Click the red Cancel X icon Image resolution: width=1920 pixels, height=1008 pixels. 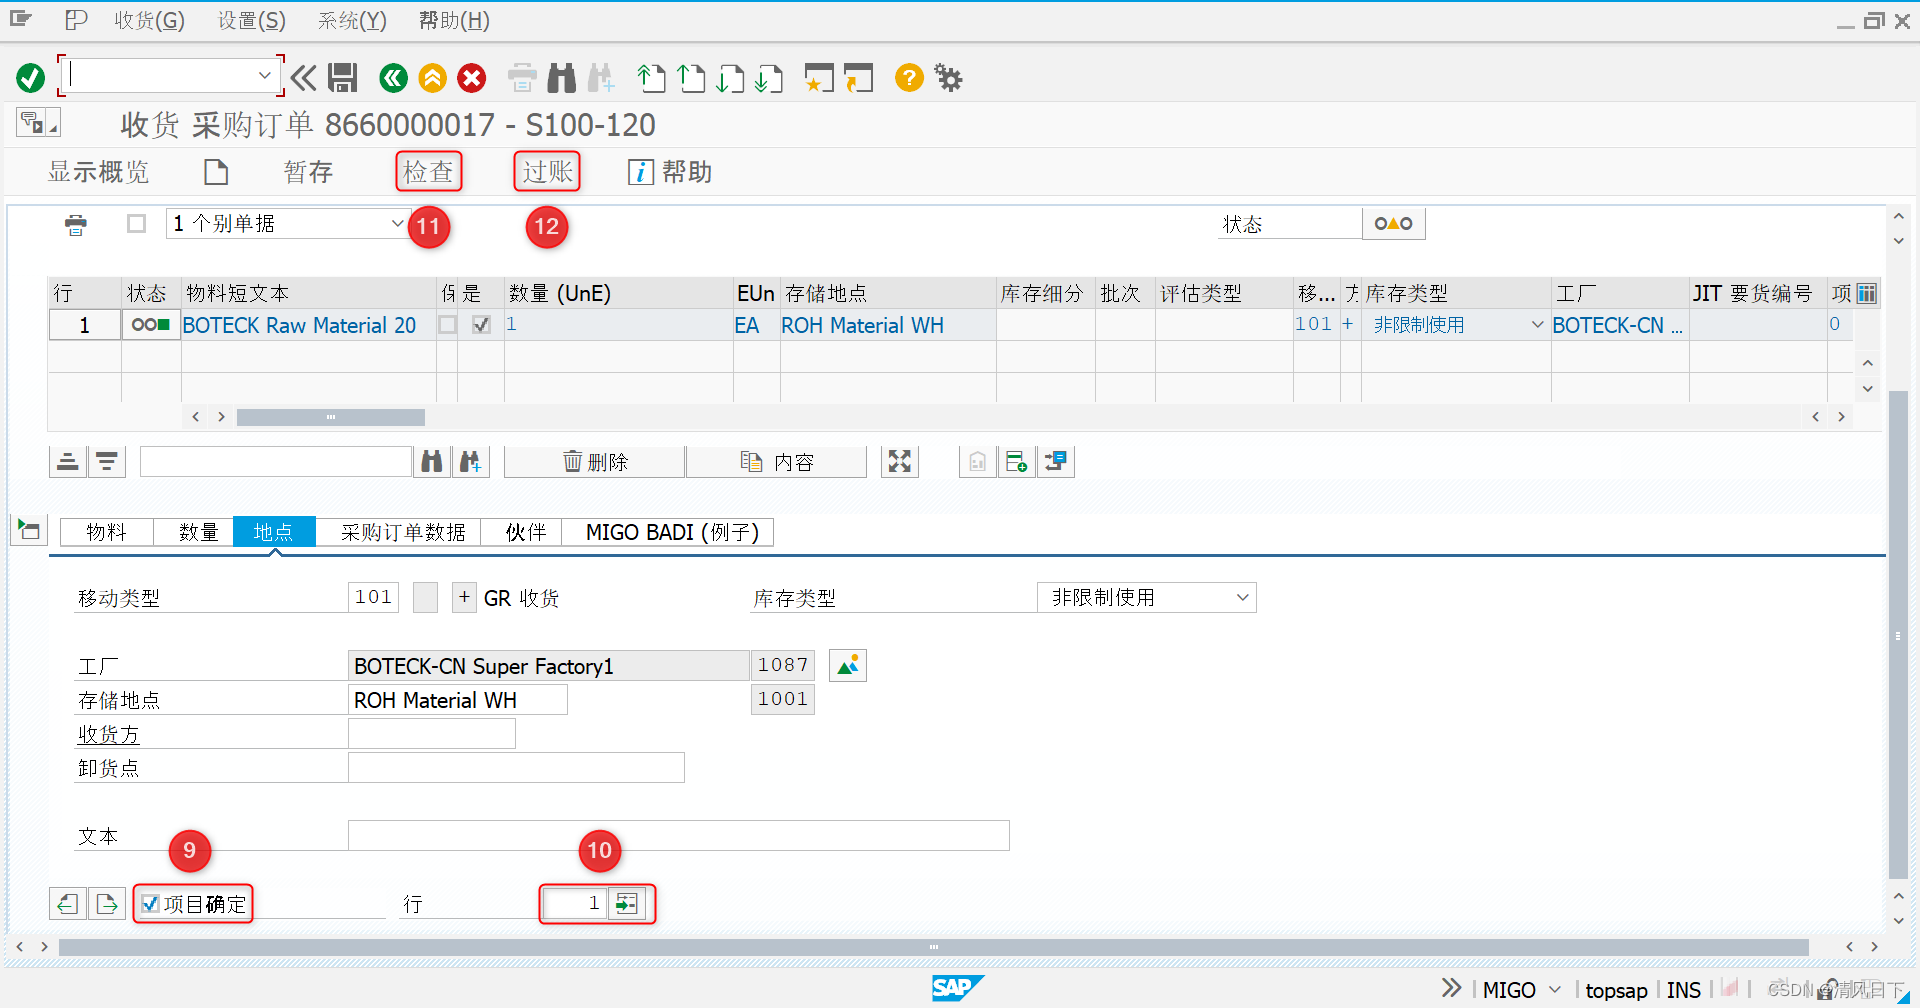click(x=472, y=77)
